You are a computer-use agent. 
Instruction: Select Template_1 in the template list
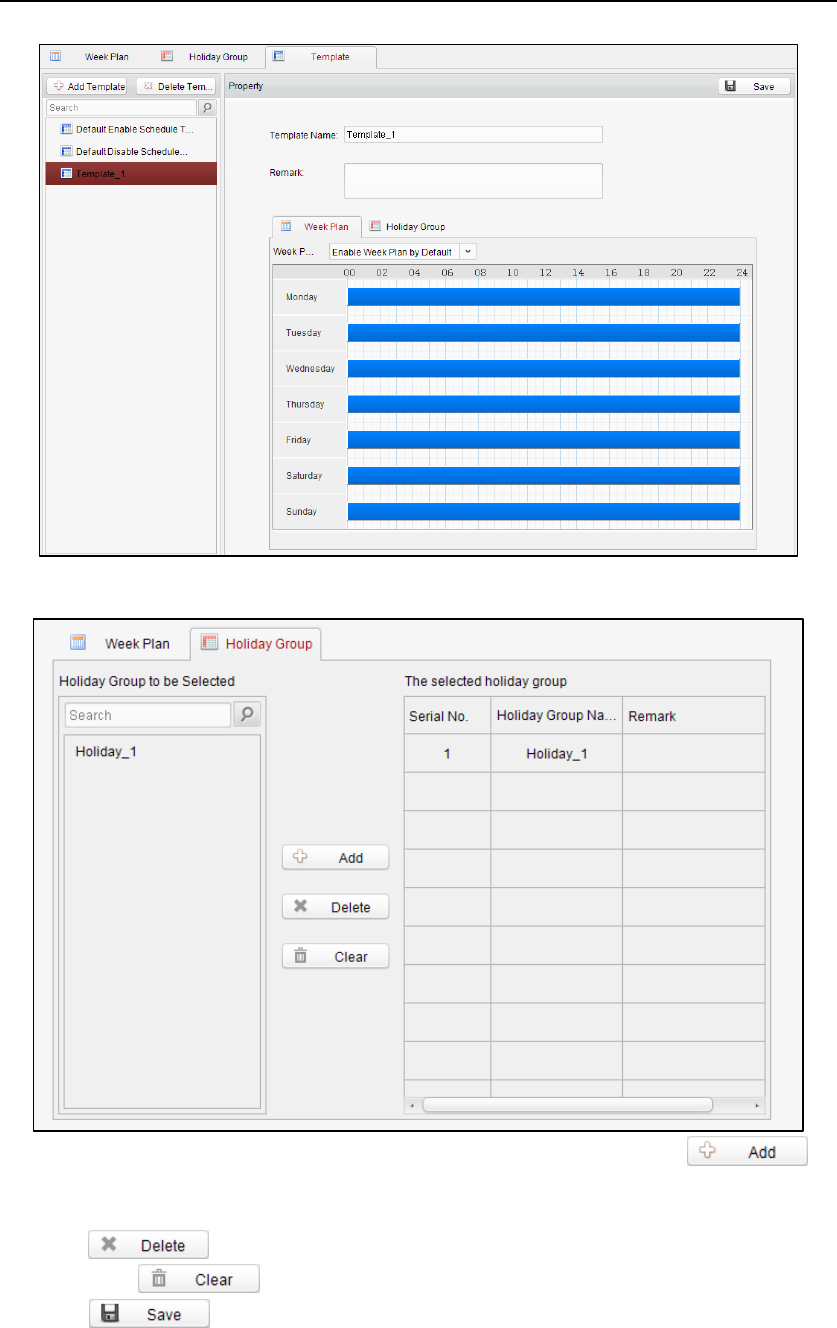[131, 174]
